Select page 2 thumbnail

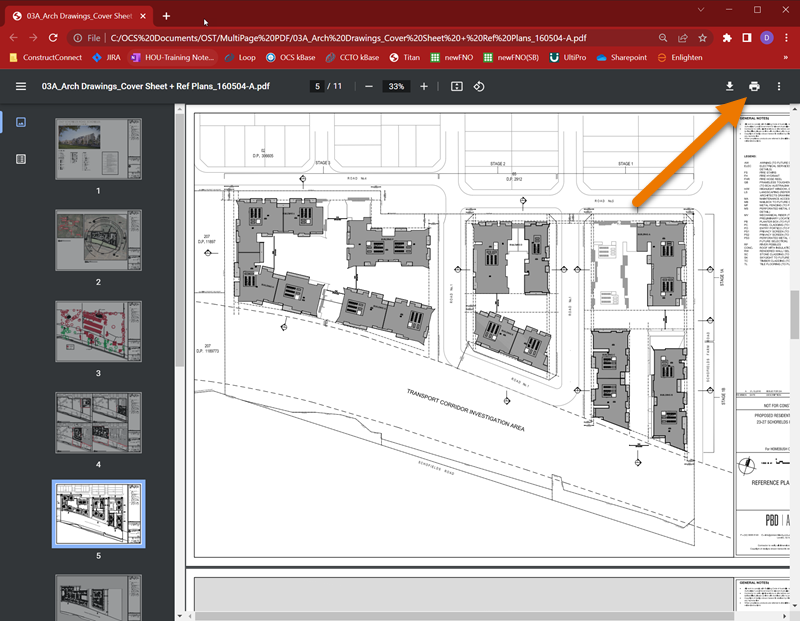(x=98, y=240)
